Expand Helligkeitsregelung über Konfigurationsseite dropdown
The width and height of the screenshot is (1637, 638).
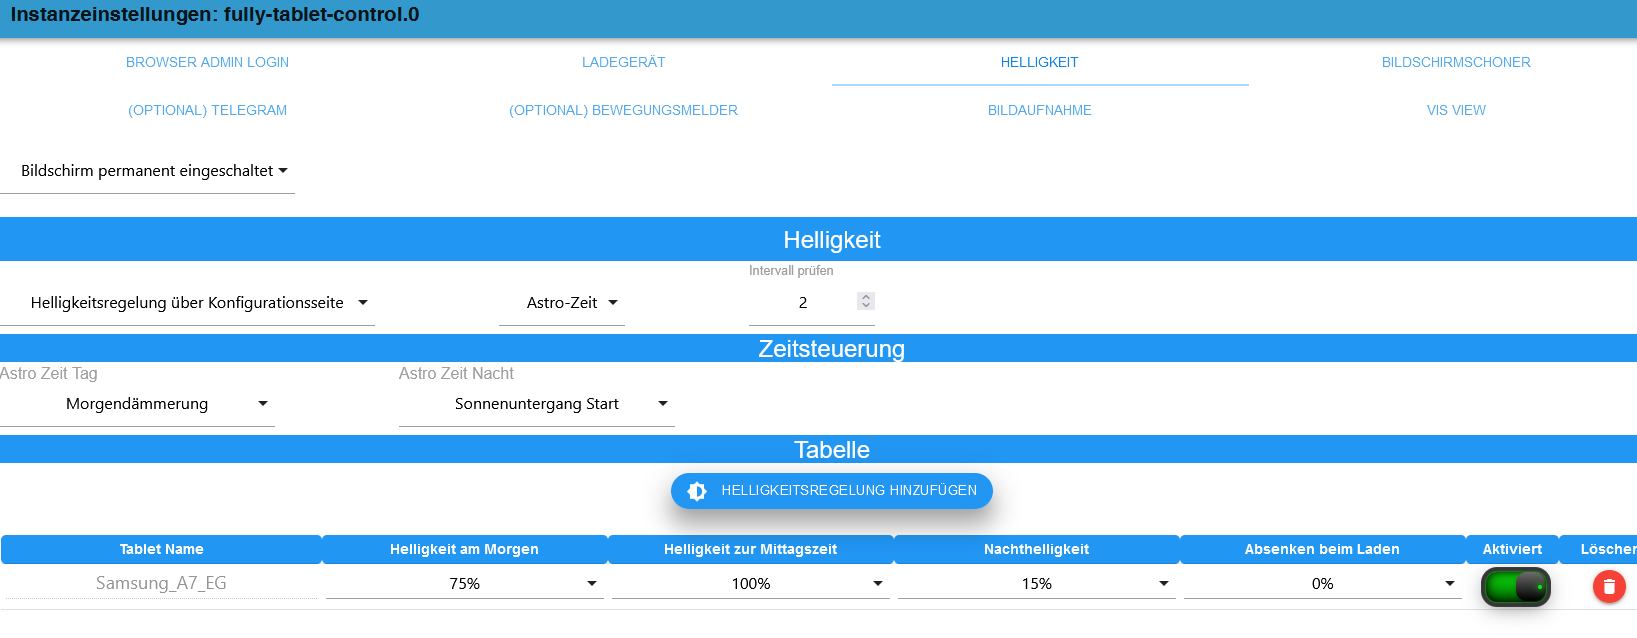point(187,303)
